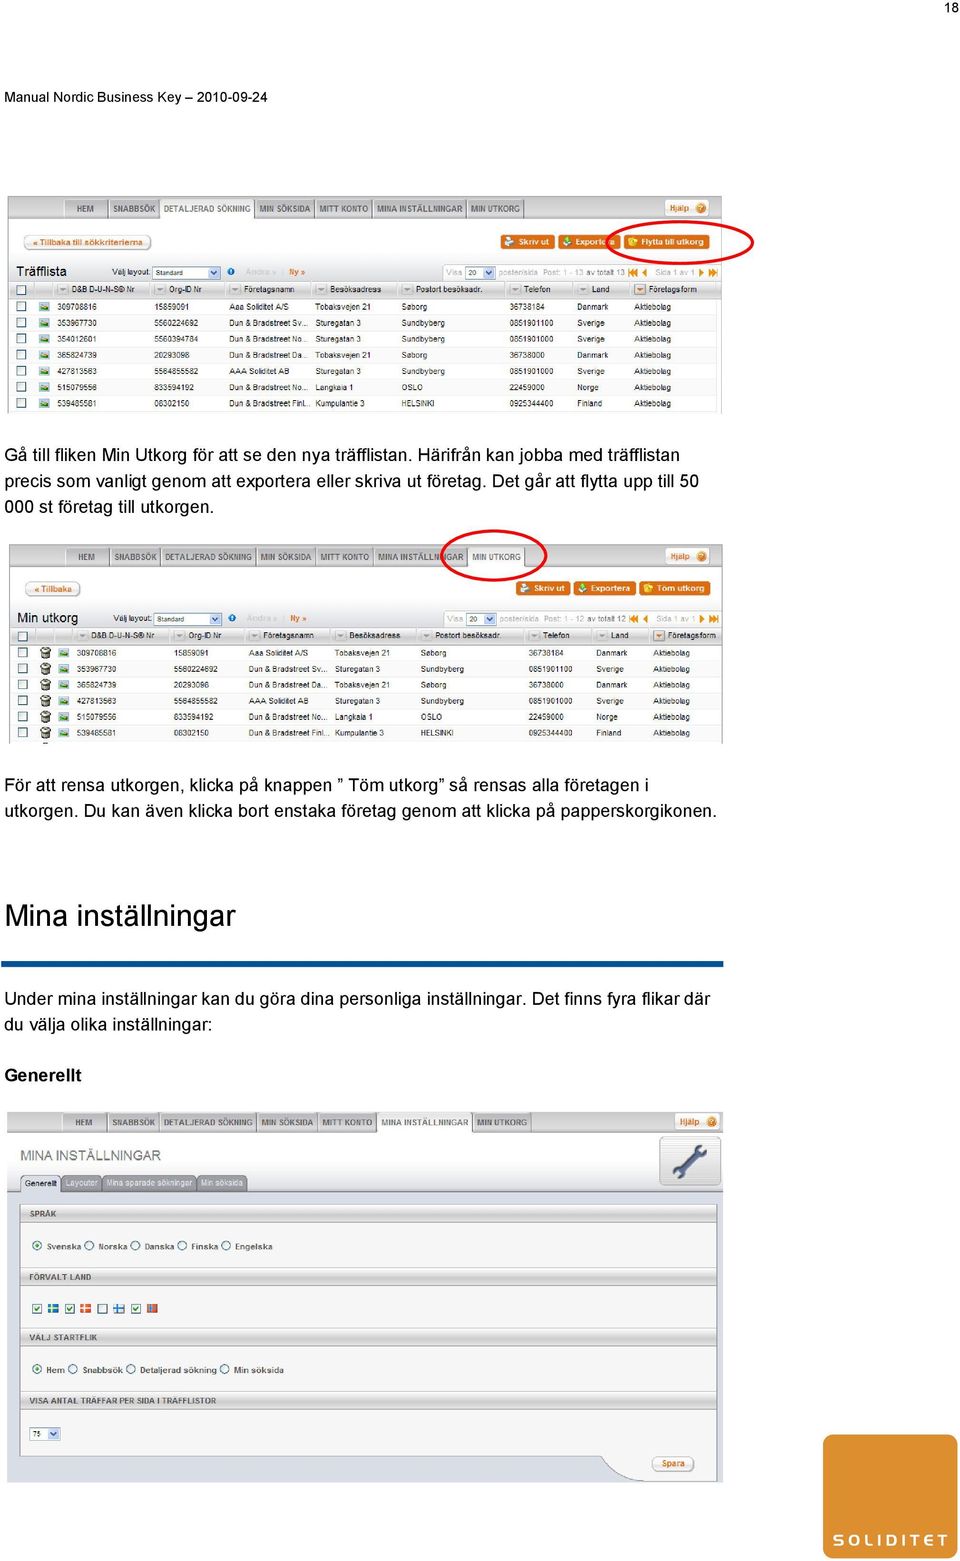
Task: Select Detaljerad sökning start tab radio
Action: click(130, 1370)
